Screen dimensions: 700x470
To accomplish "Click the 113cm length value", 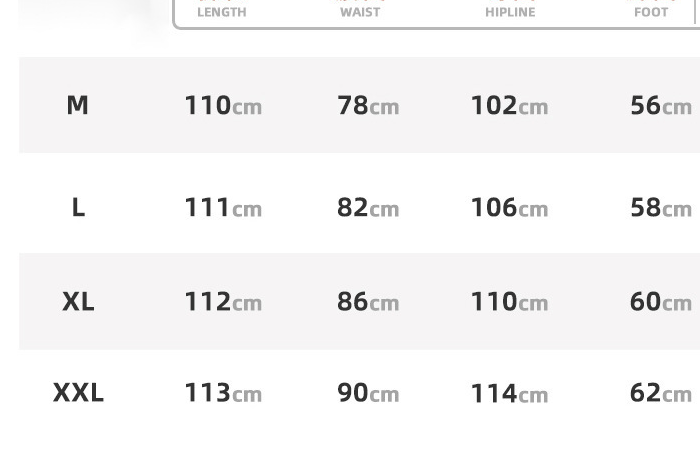I will [x=222, y=393].
